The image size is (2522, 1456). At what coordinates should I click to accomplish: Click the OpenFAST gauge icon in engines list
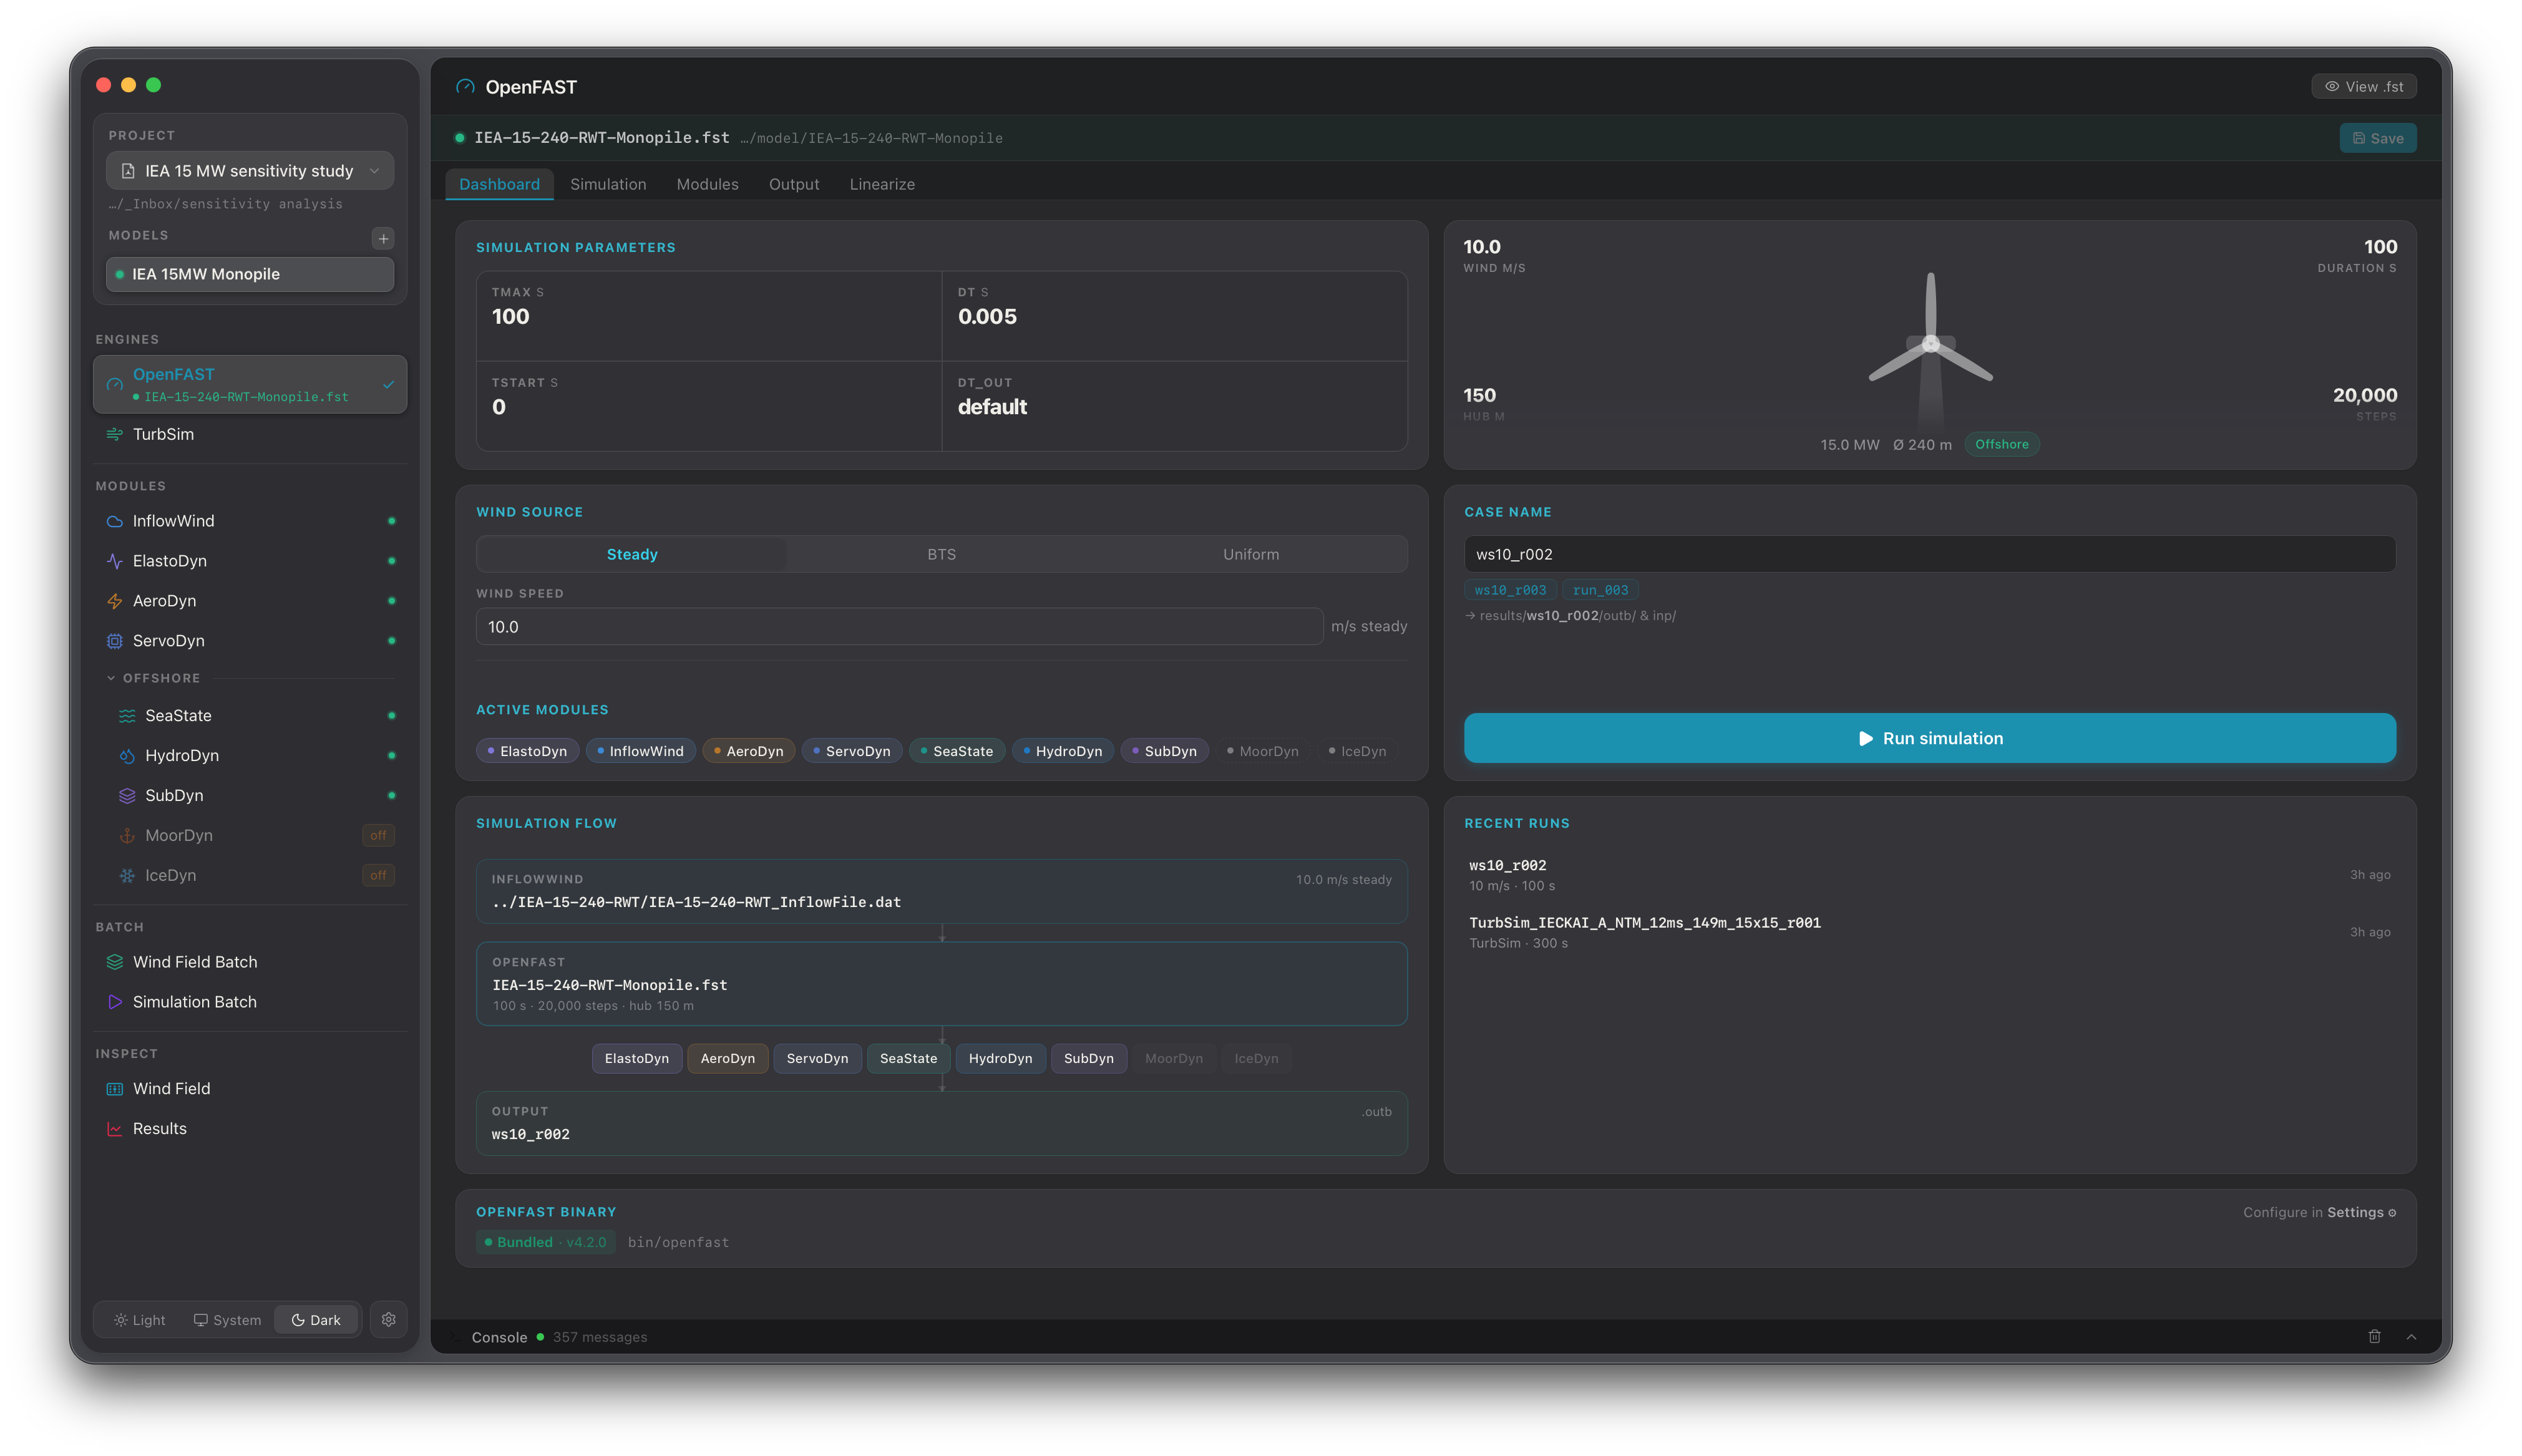point(114,384)
